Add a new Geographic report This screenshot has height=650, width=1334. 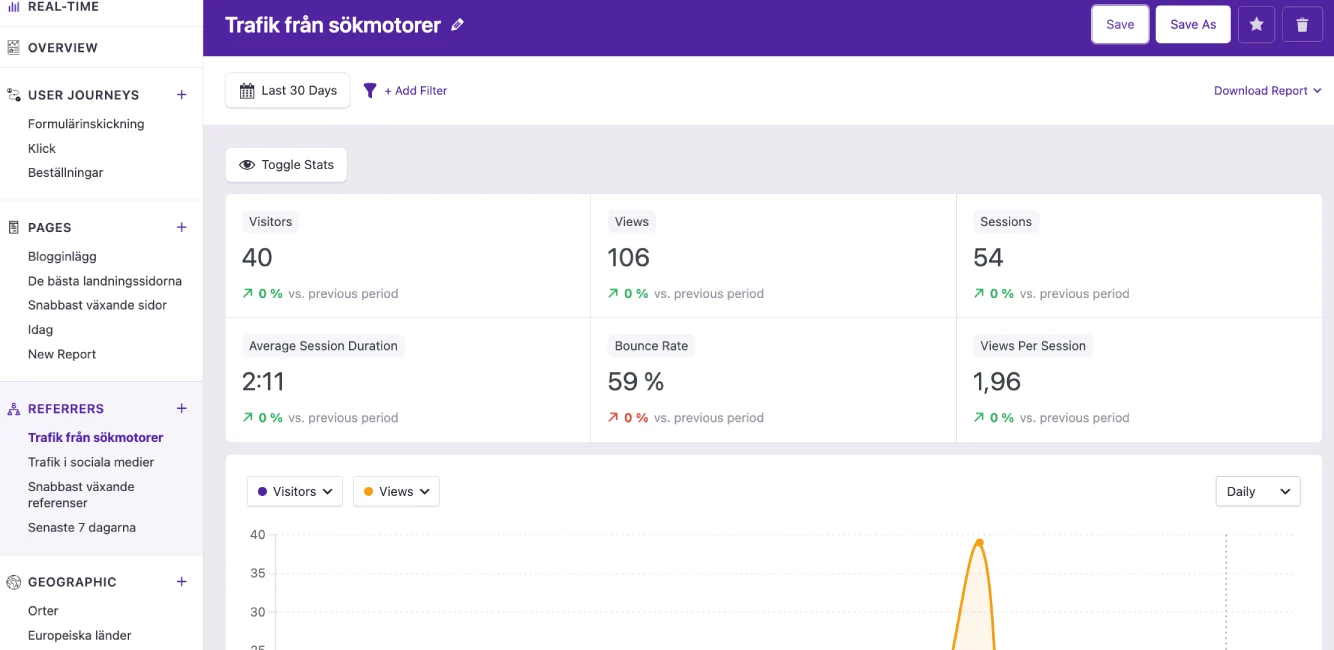click(x=182, y=581)
